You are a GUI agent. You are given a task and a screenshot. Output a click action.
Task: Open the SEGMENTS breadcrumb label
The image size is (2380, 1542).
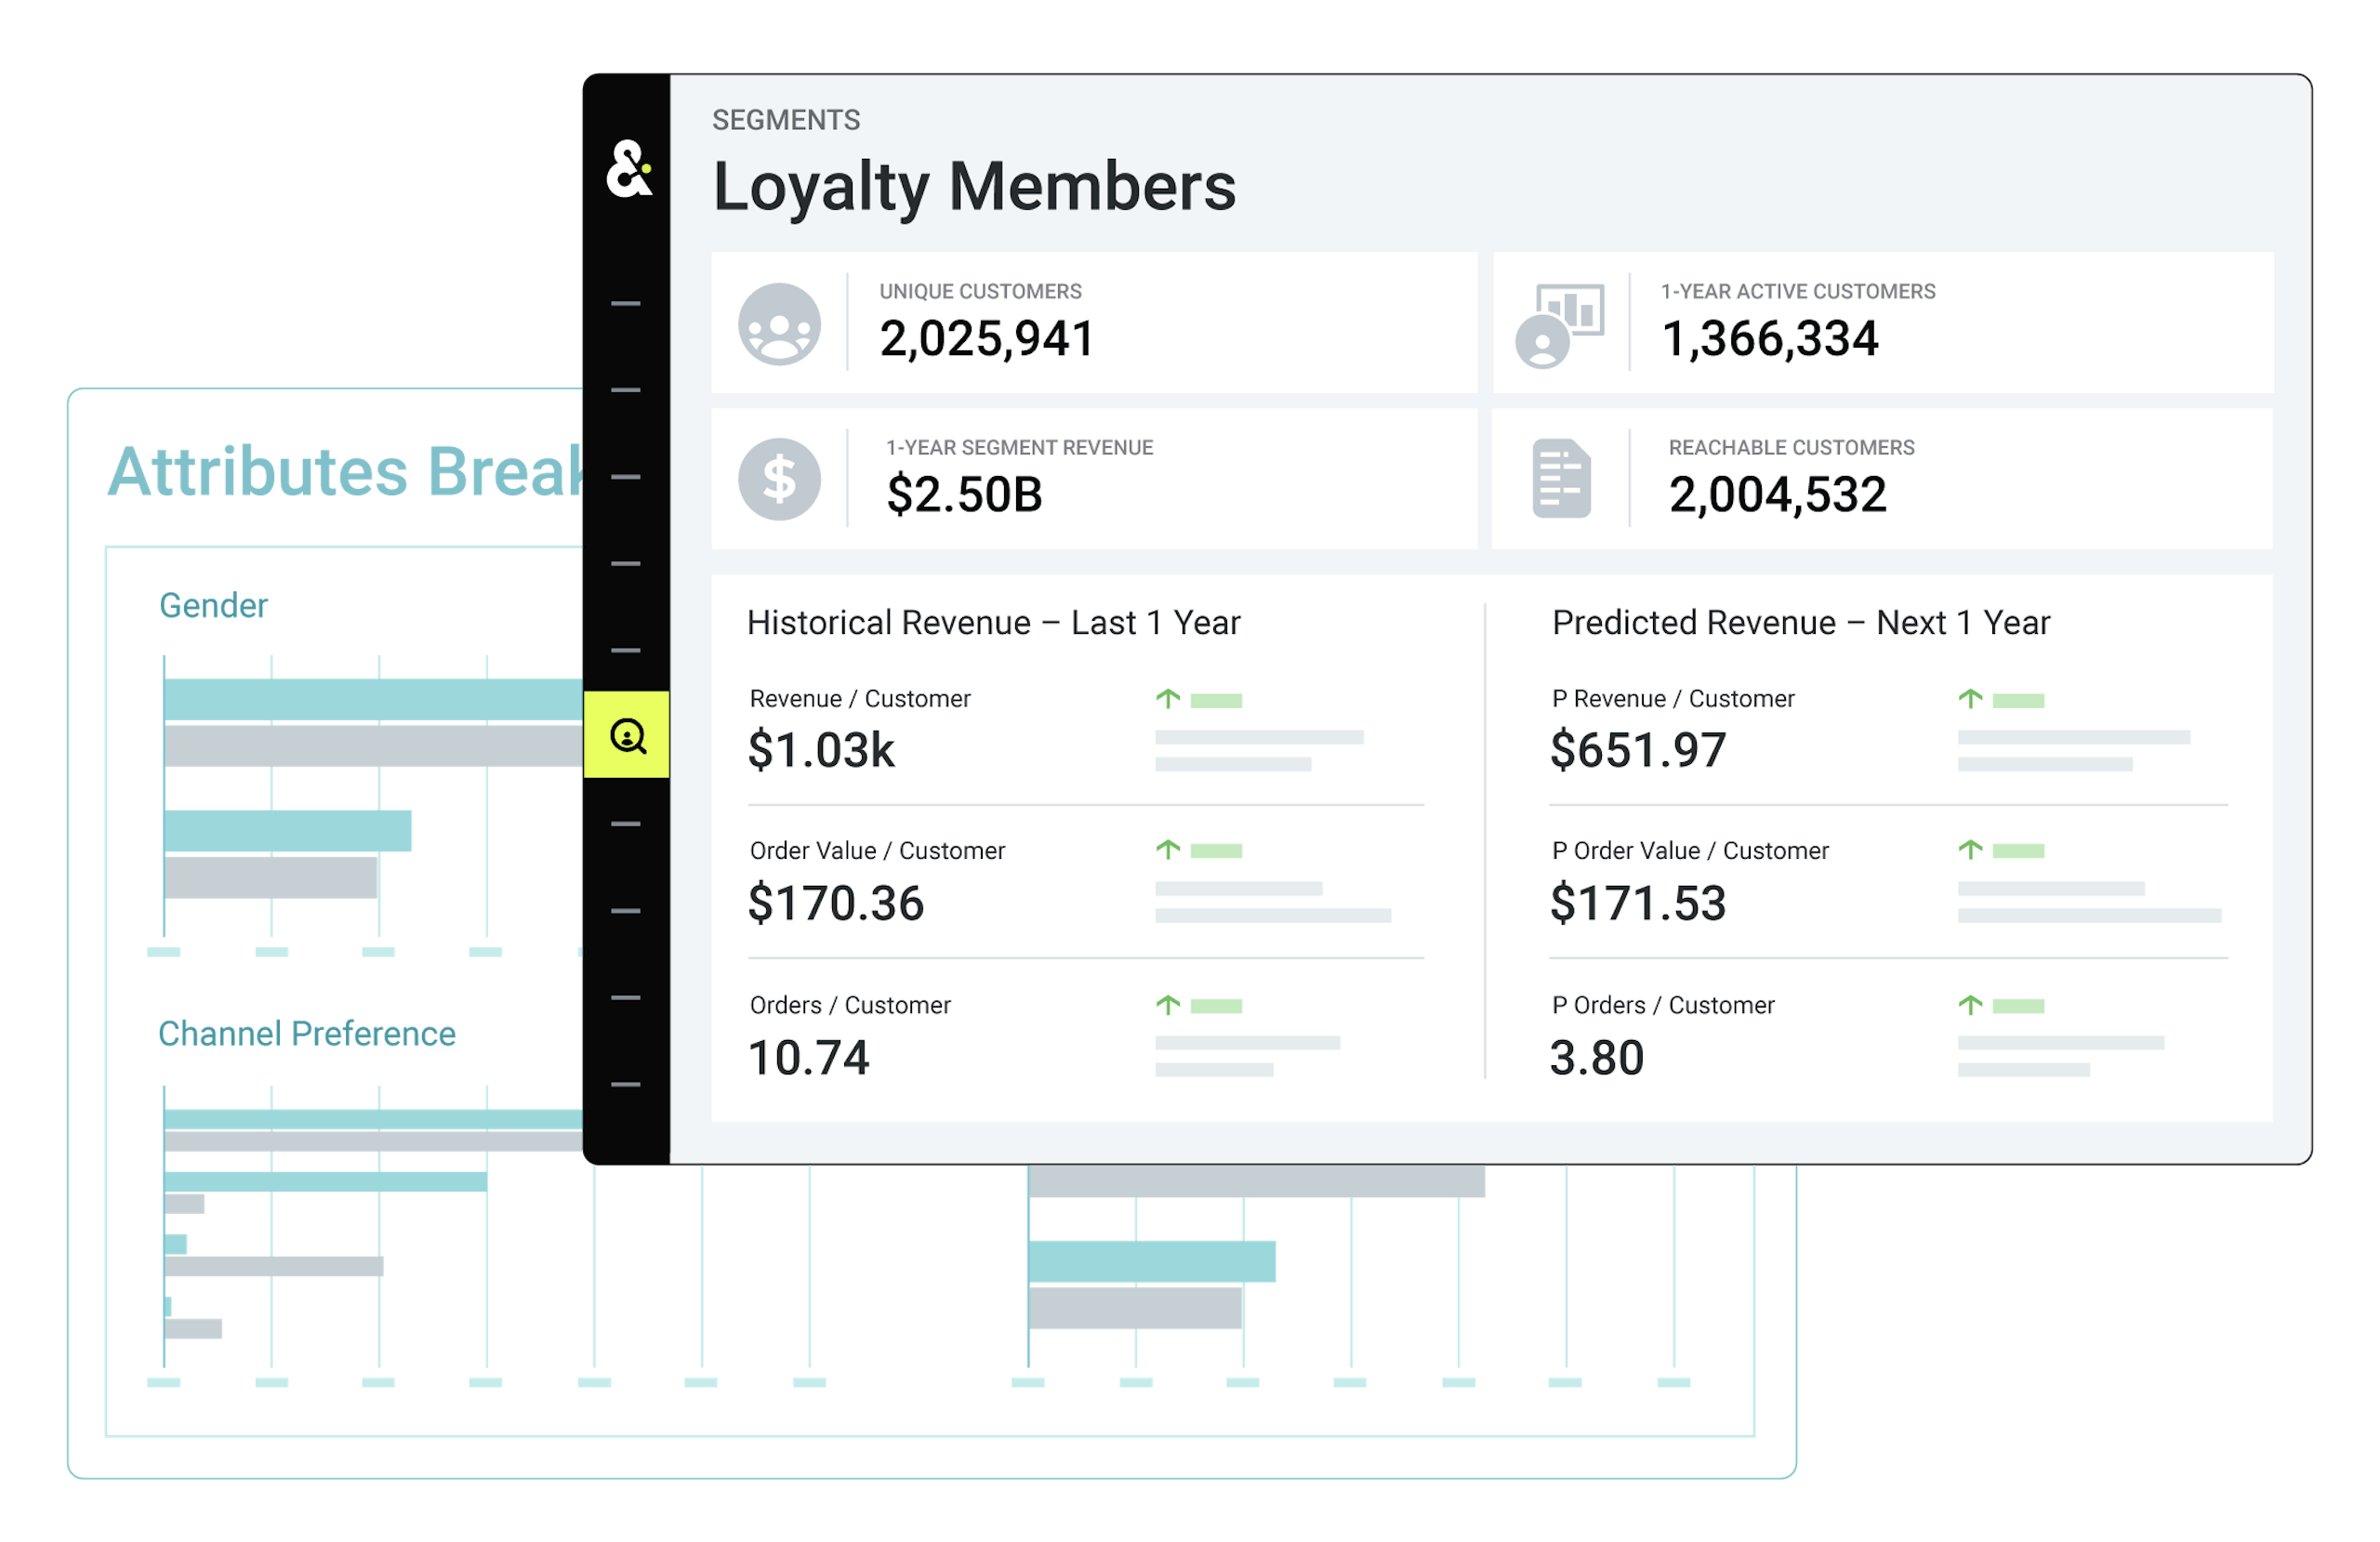tap(786, 120)
